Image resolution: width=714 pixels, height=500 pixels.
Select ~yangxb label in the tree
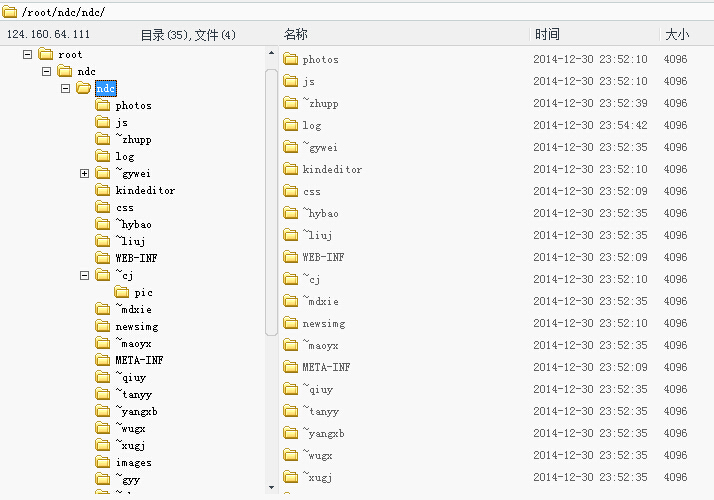click(137, 412)
